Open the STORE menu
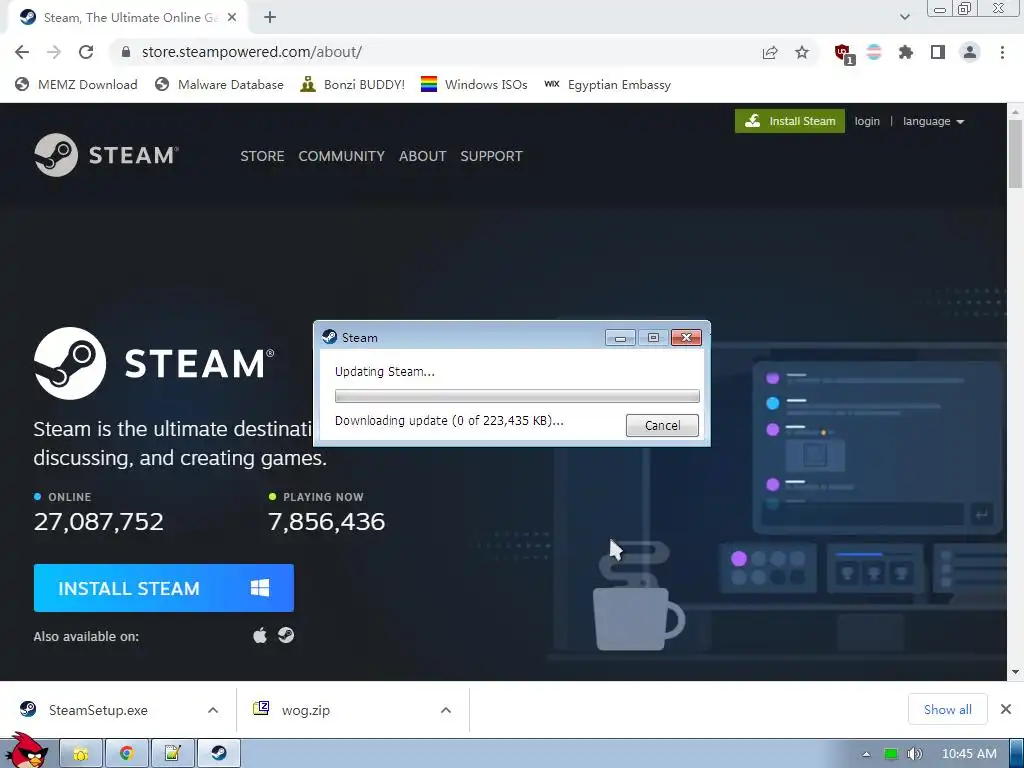Screen dimensions: 1024x768 point(262,156)
